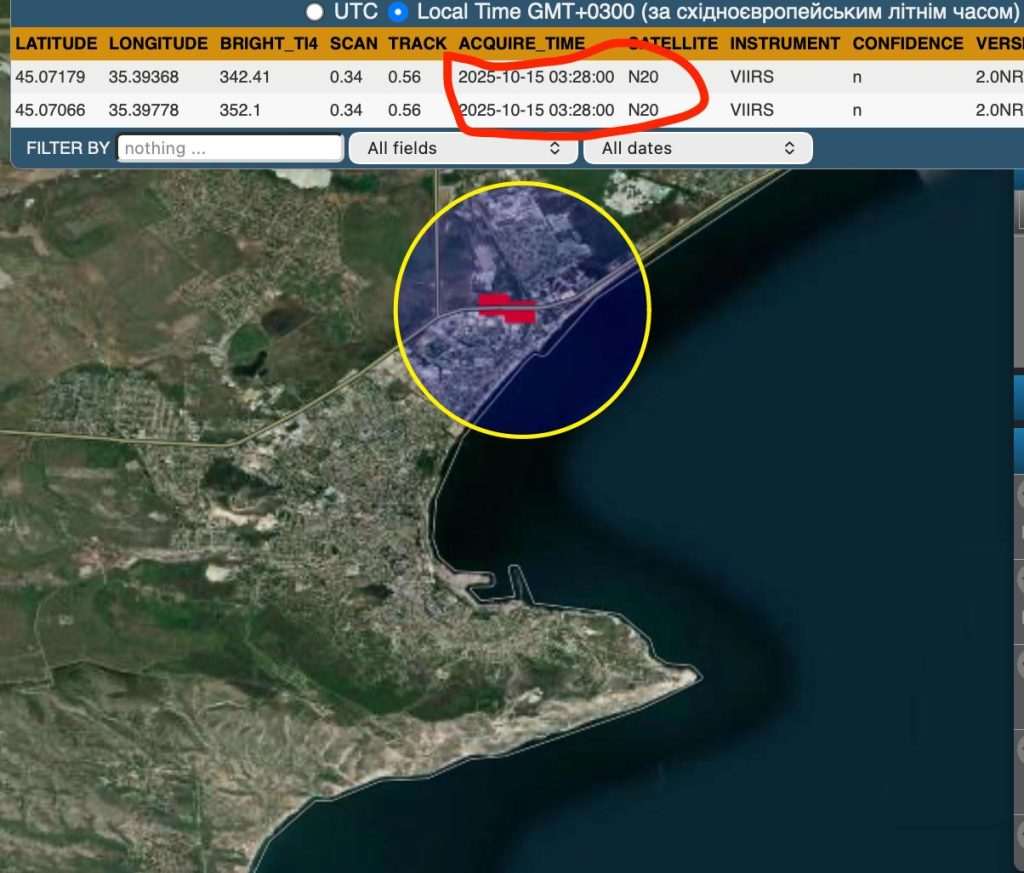The width and height of the screenshot is (1024, 873).
Task: Click the red fire detection marker on map
Action: tap(506, 308)
